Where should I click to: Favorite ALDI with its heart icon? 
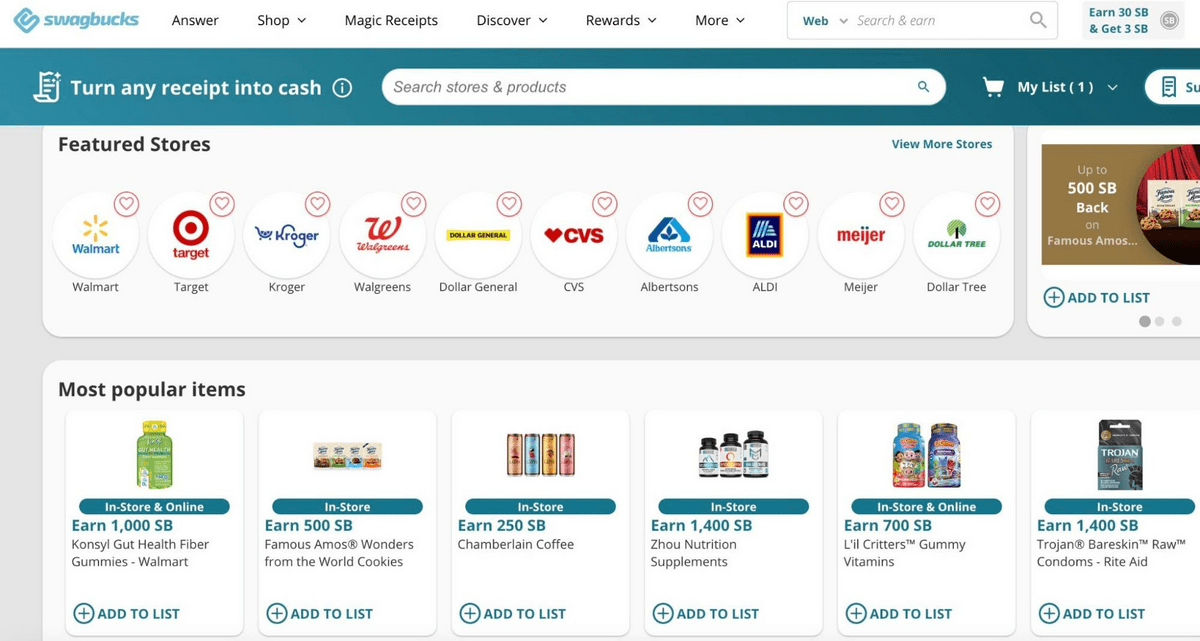pos(796,204)
